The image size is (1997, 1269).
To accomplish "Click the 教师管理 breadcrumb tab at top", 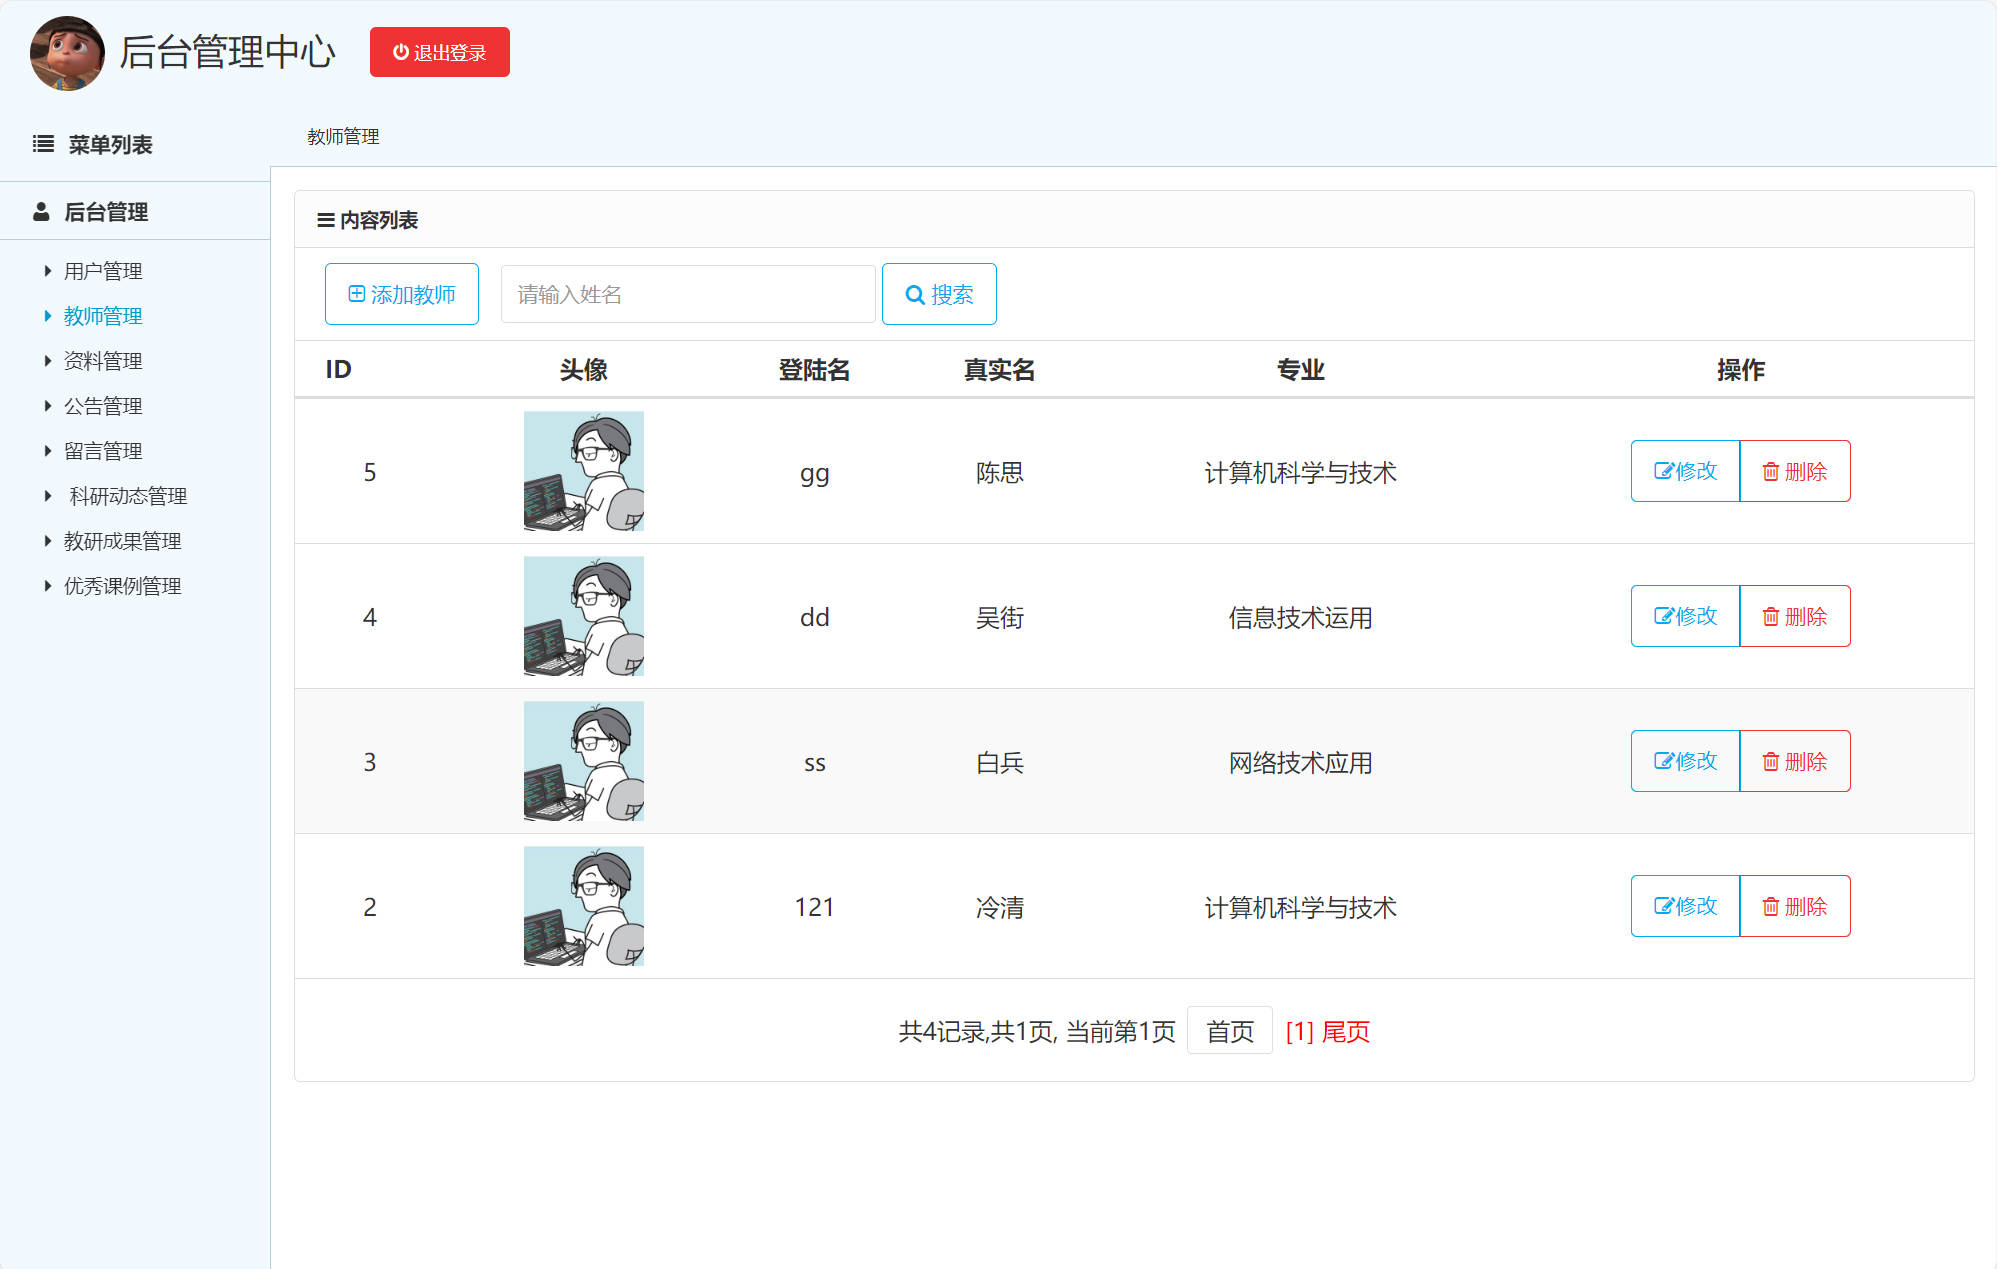I will click(343, 136).
